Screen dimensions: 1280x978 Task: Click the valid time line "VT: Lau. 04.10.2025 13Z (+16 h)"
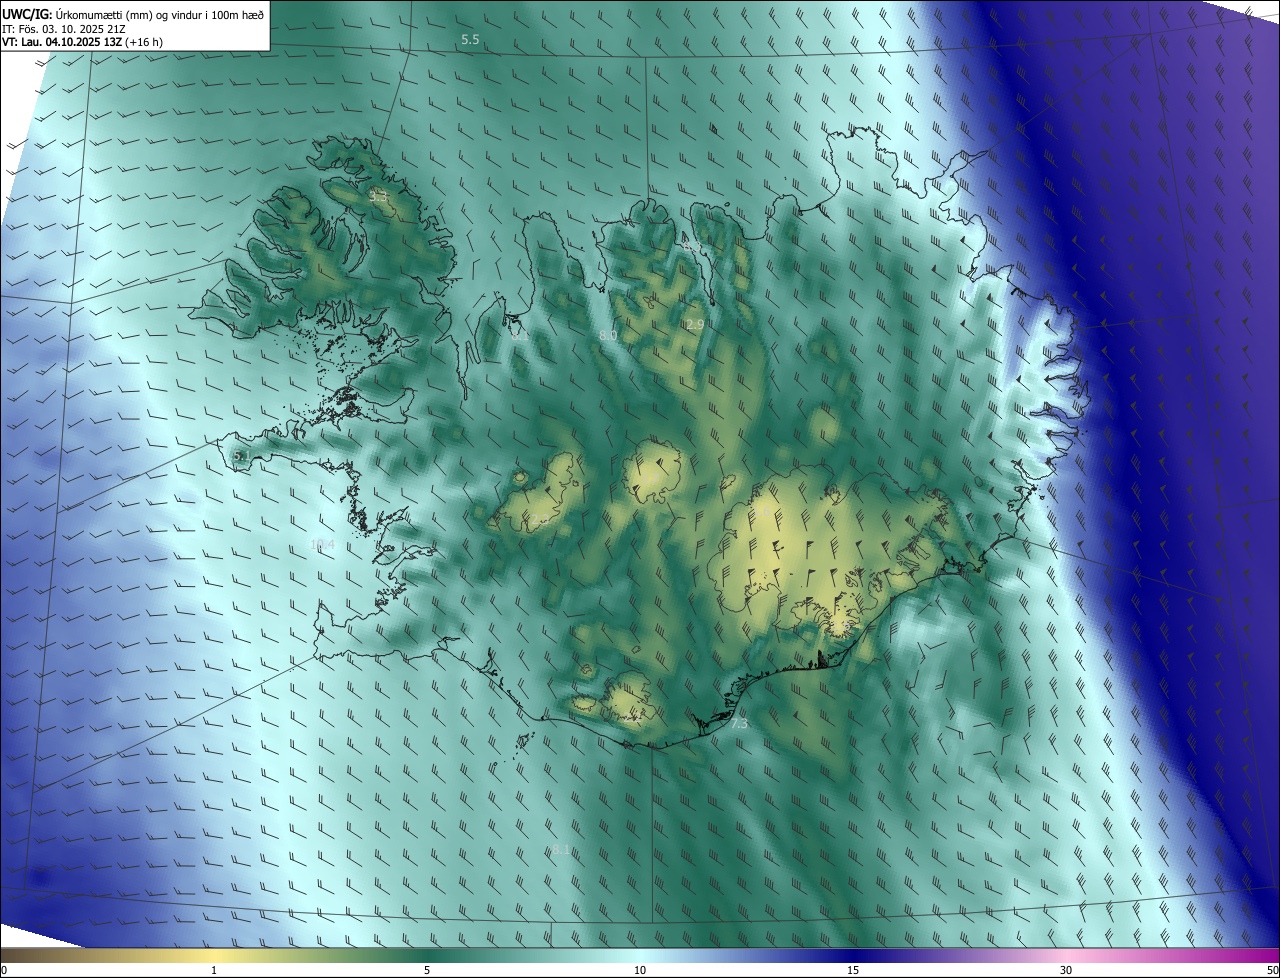click(82, 42)
